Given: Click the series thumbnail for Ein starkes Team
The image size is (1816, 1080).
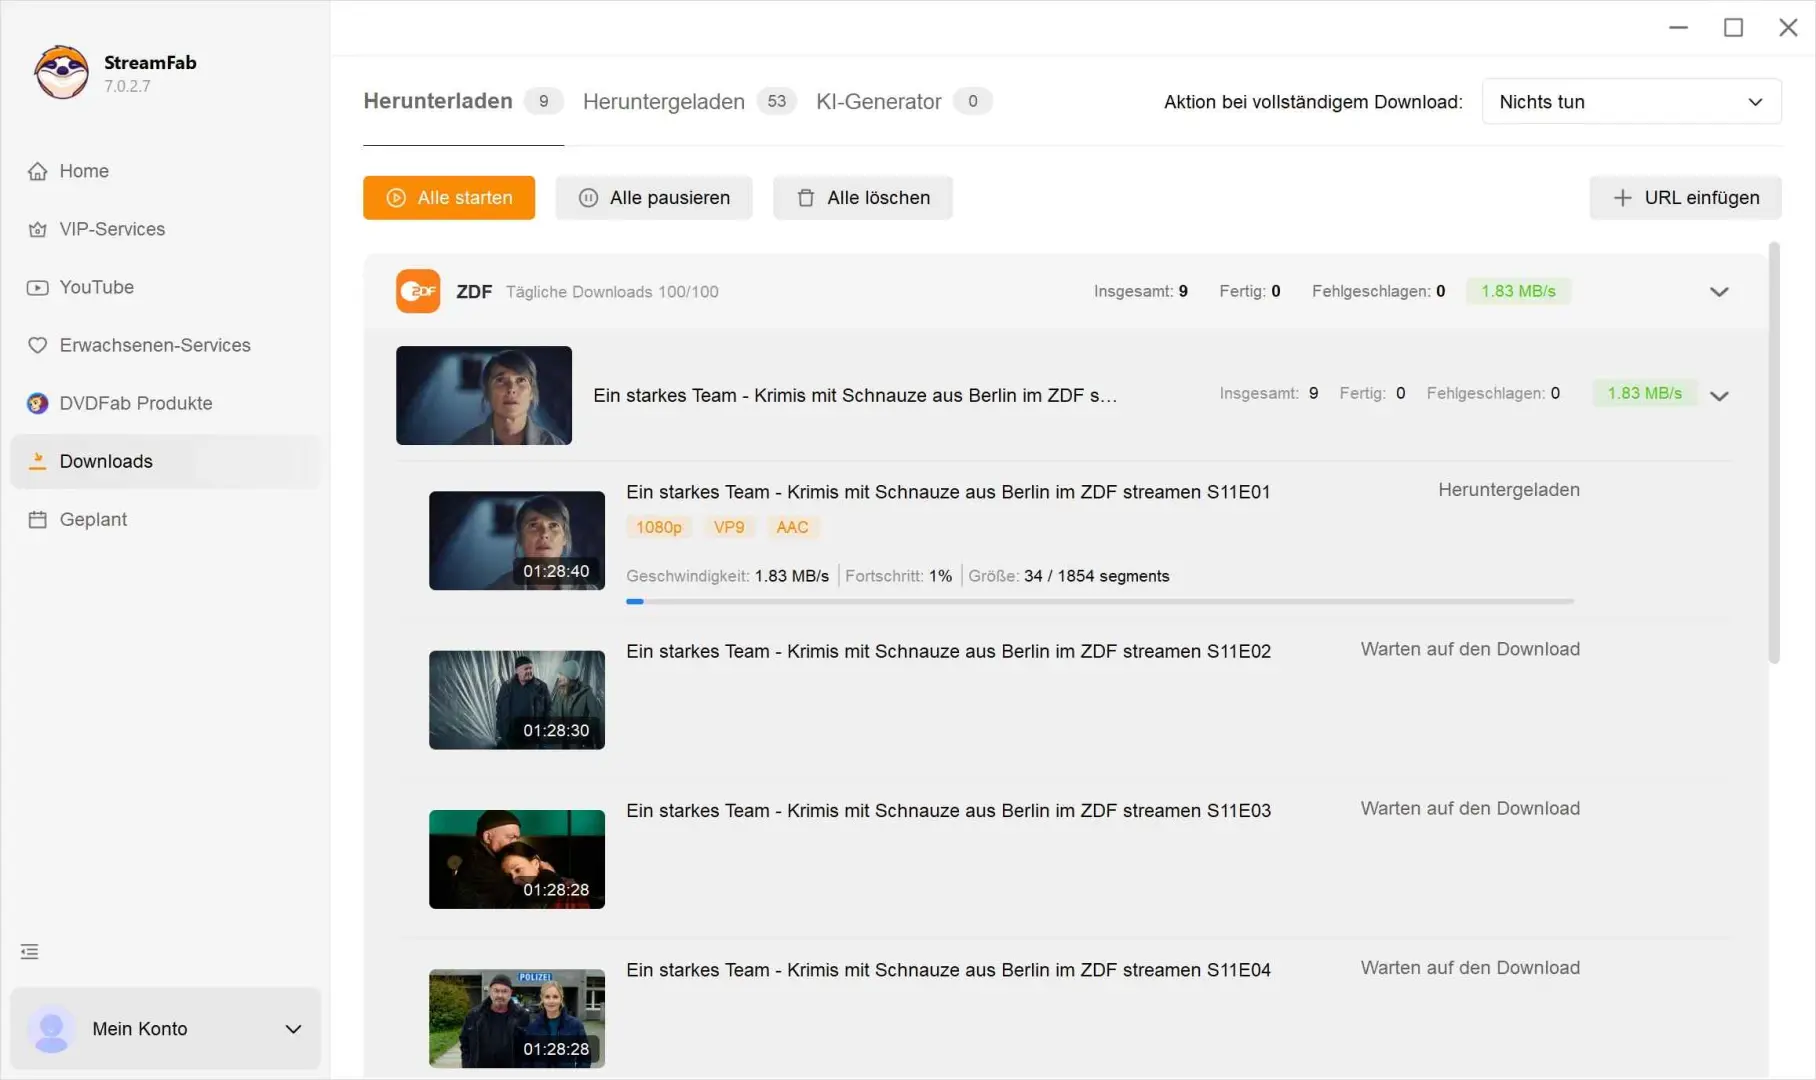Looking at the screenshot, I should [x=484, y=395].
